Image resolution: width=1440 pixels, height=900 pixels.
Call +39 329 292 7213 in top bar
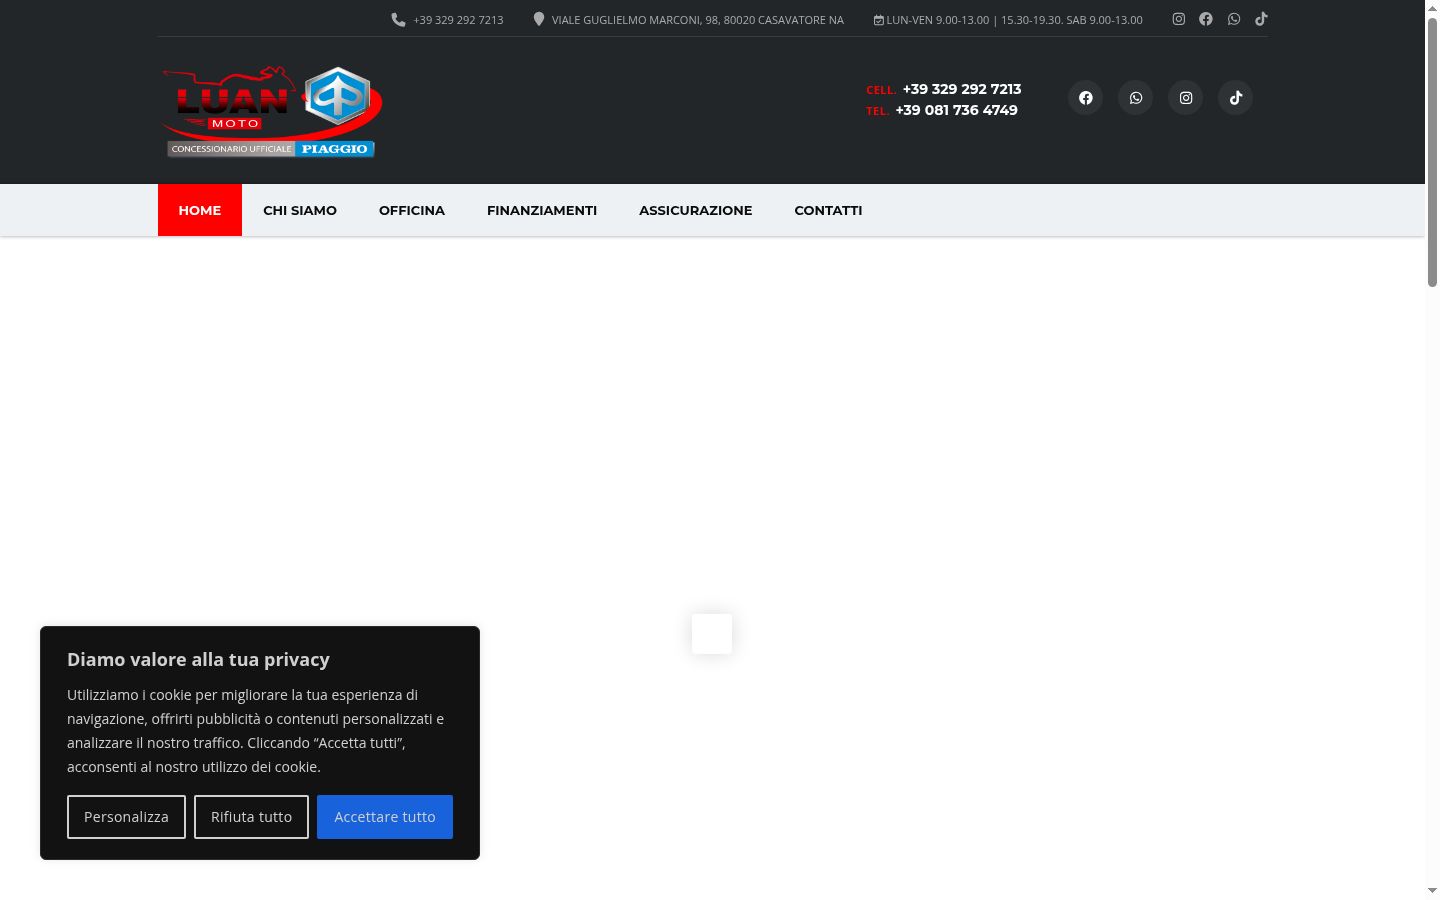[x=458, y=20]
